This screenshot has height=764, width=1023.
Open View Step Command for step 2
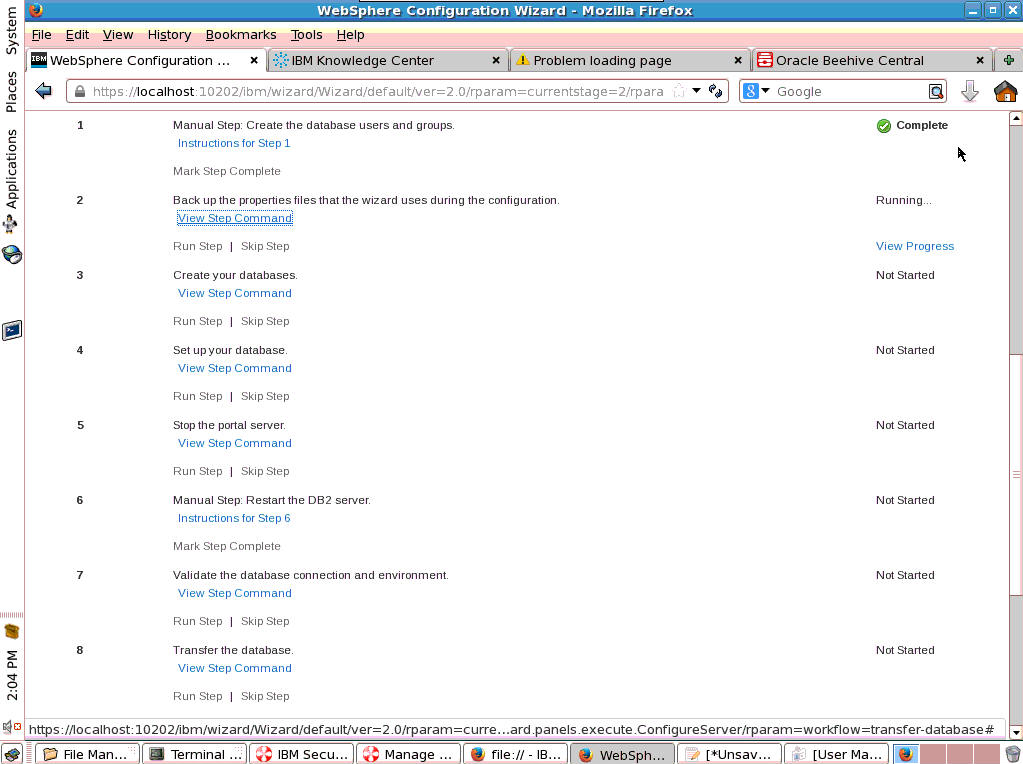[x=234, y=218]
